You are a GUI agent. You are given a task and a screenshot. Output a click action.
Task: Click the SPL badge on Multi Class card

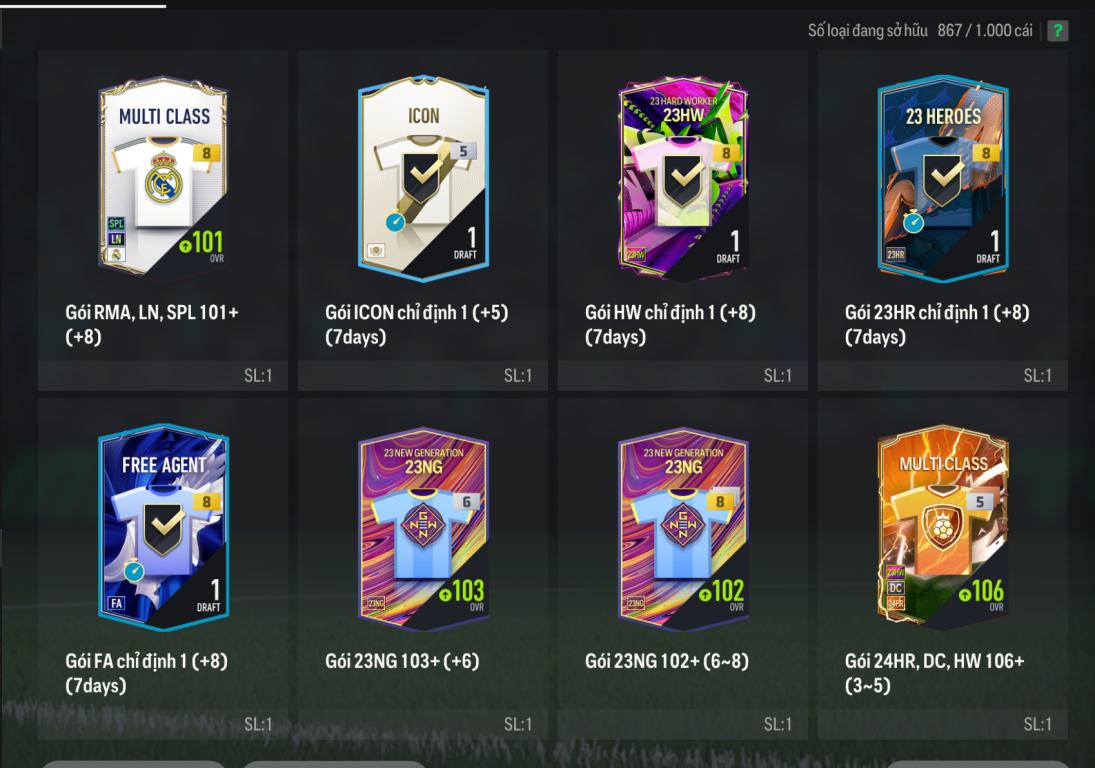coord(116,223)
